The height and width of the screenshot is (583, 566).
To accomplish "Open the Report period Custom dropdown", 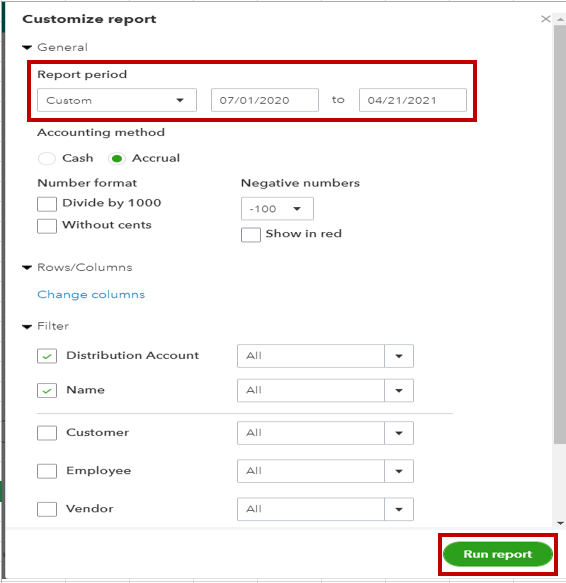I will pyautogui.click(x=117, y=100).
